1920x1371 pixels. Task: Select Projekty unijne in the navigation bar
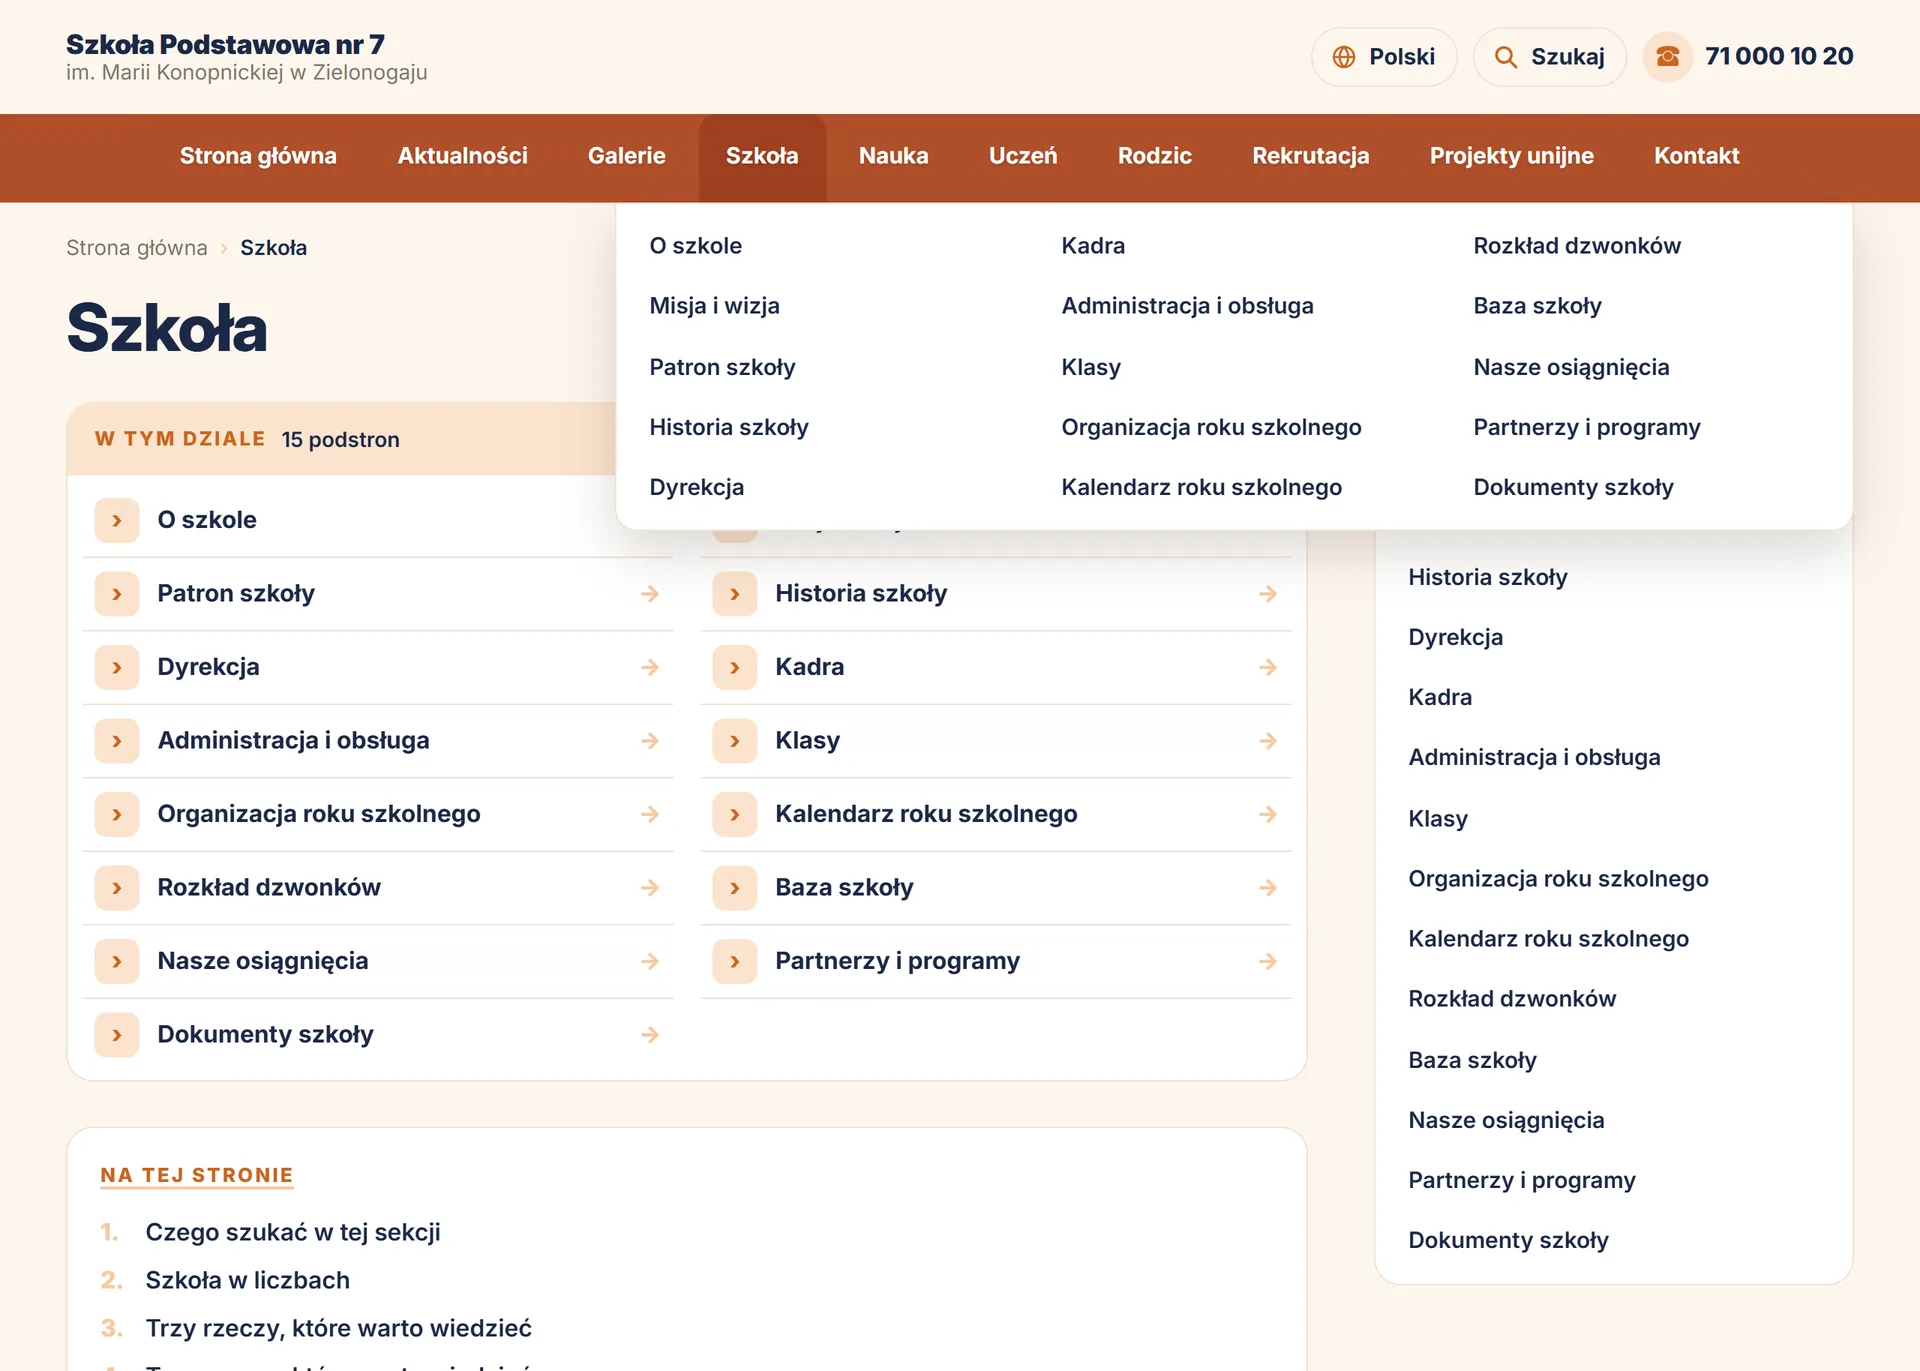pyautogui.click(x=1511, y=156)
